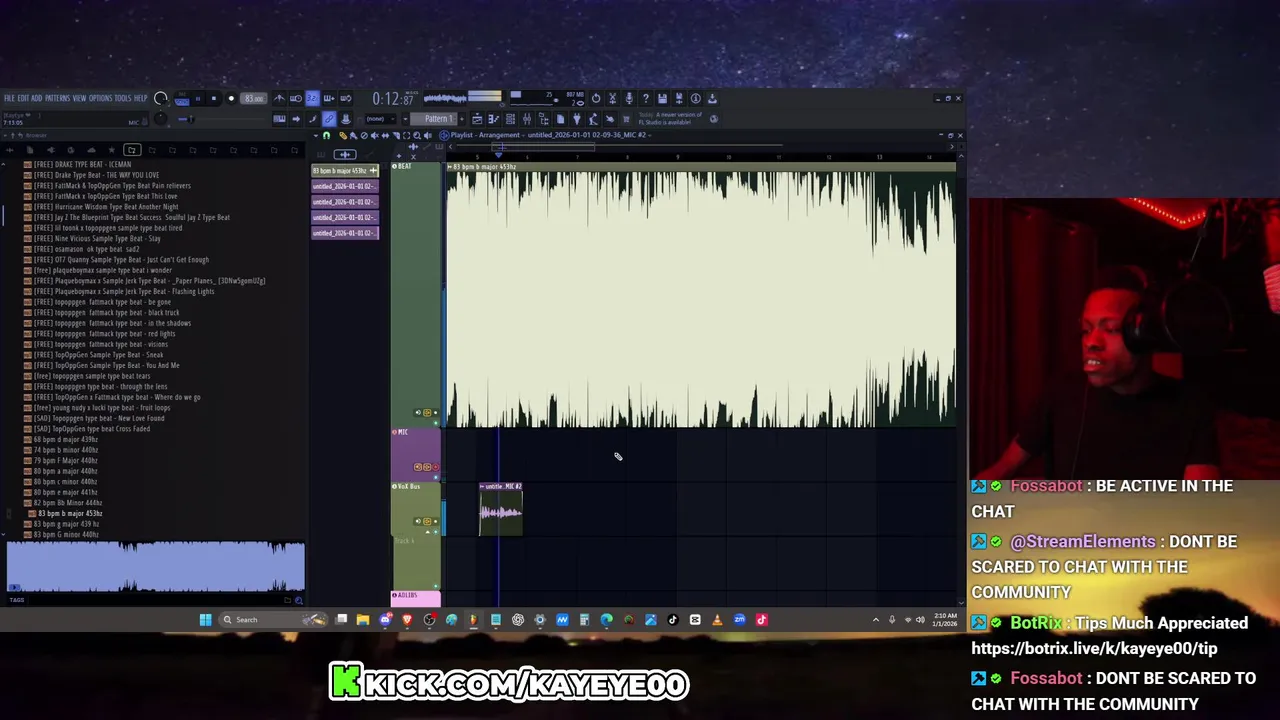Viewport: 1280px width, 720px height.
Task: Click the browser preview waveform
Action: (x=155, y=567)
